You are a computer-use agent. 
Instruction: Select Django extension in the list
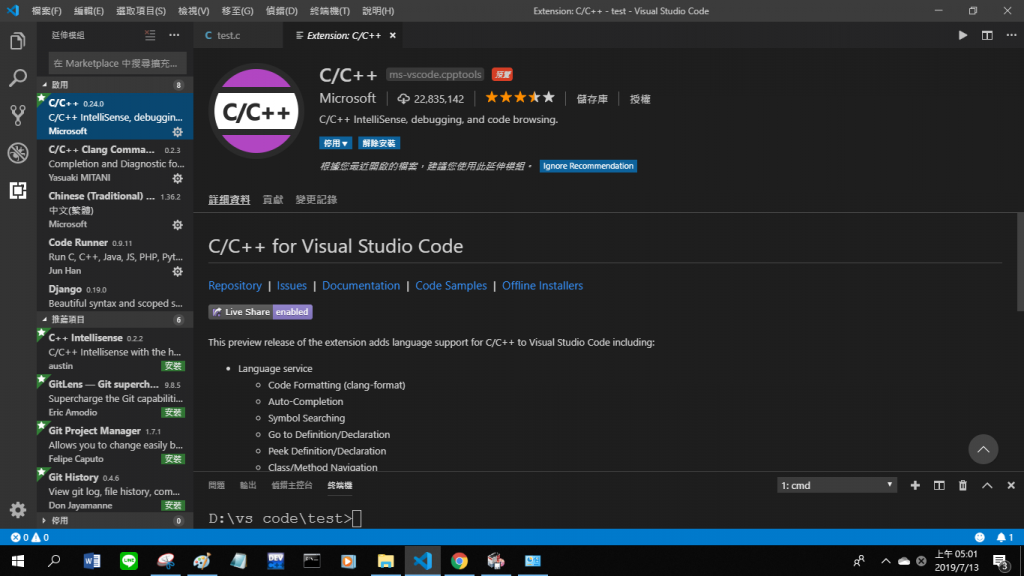coord(115,296)
